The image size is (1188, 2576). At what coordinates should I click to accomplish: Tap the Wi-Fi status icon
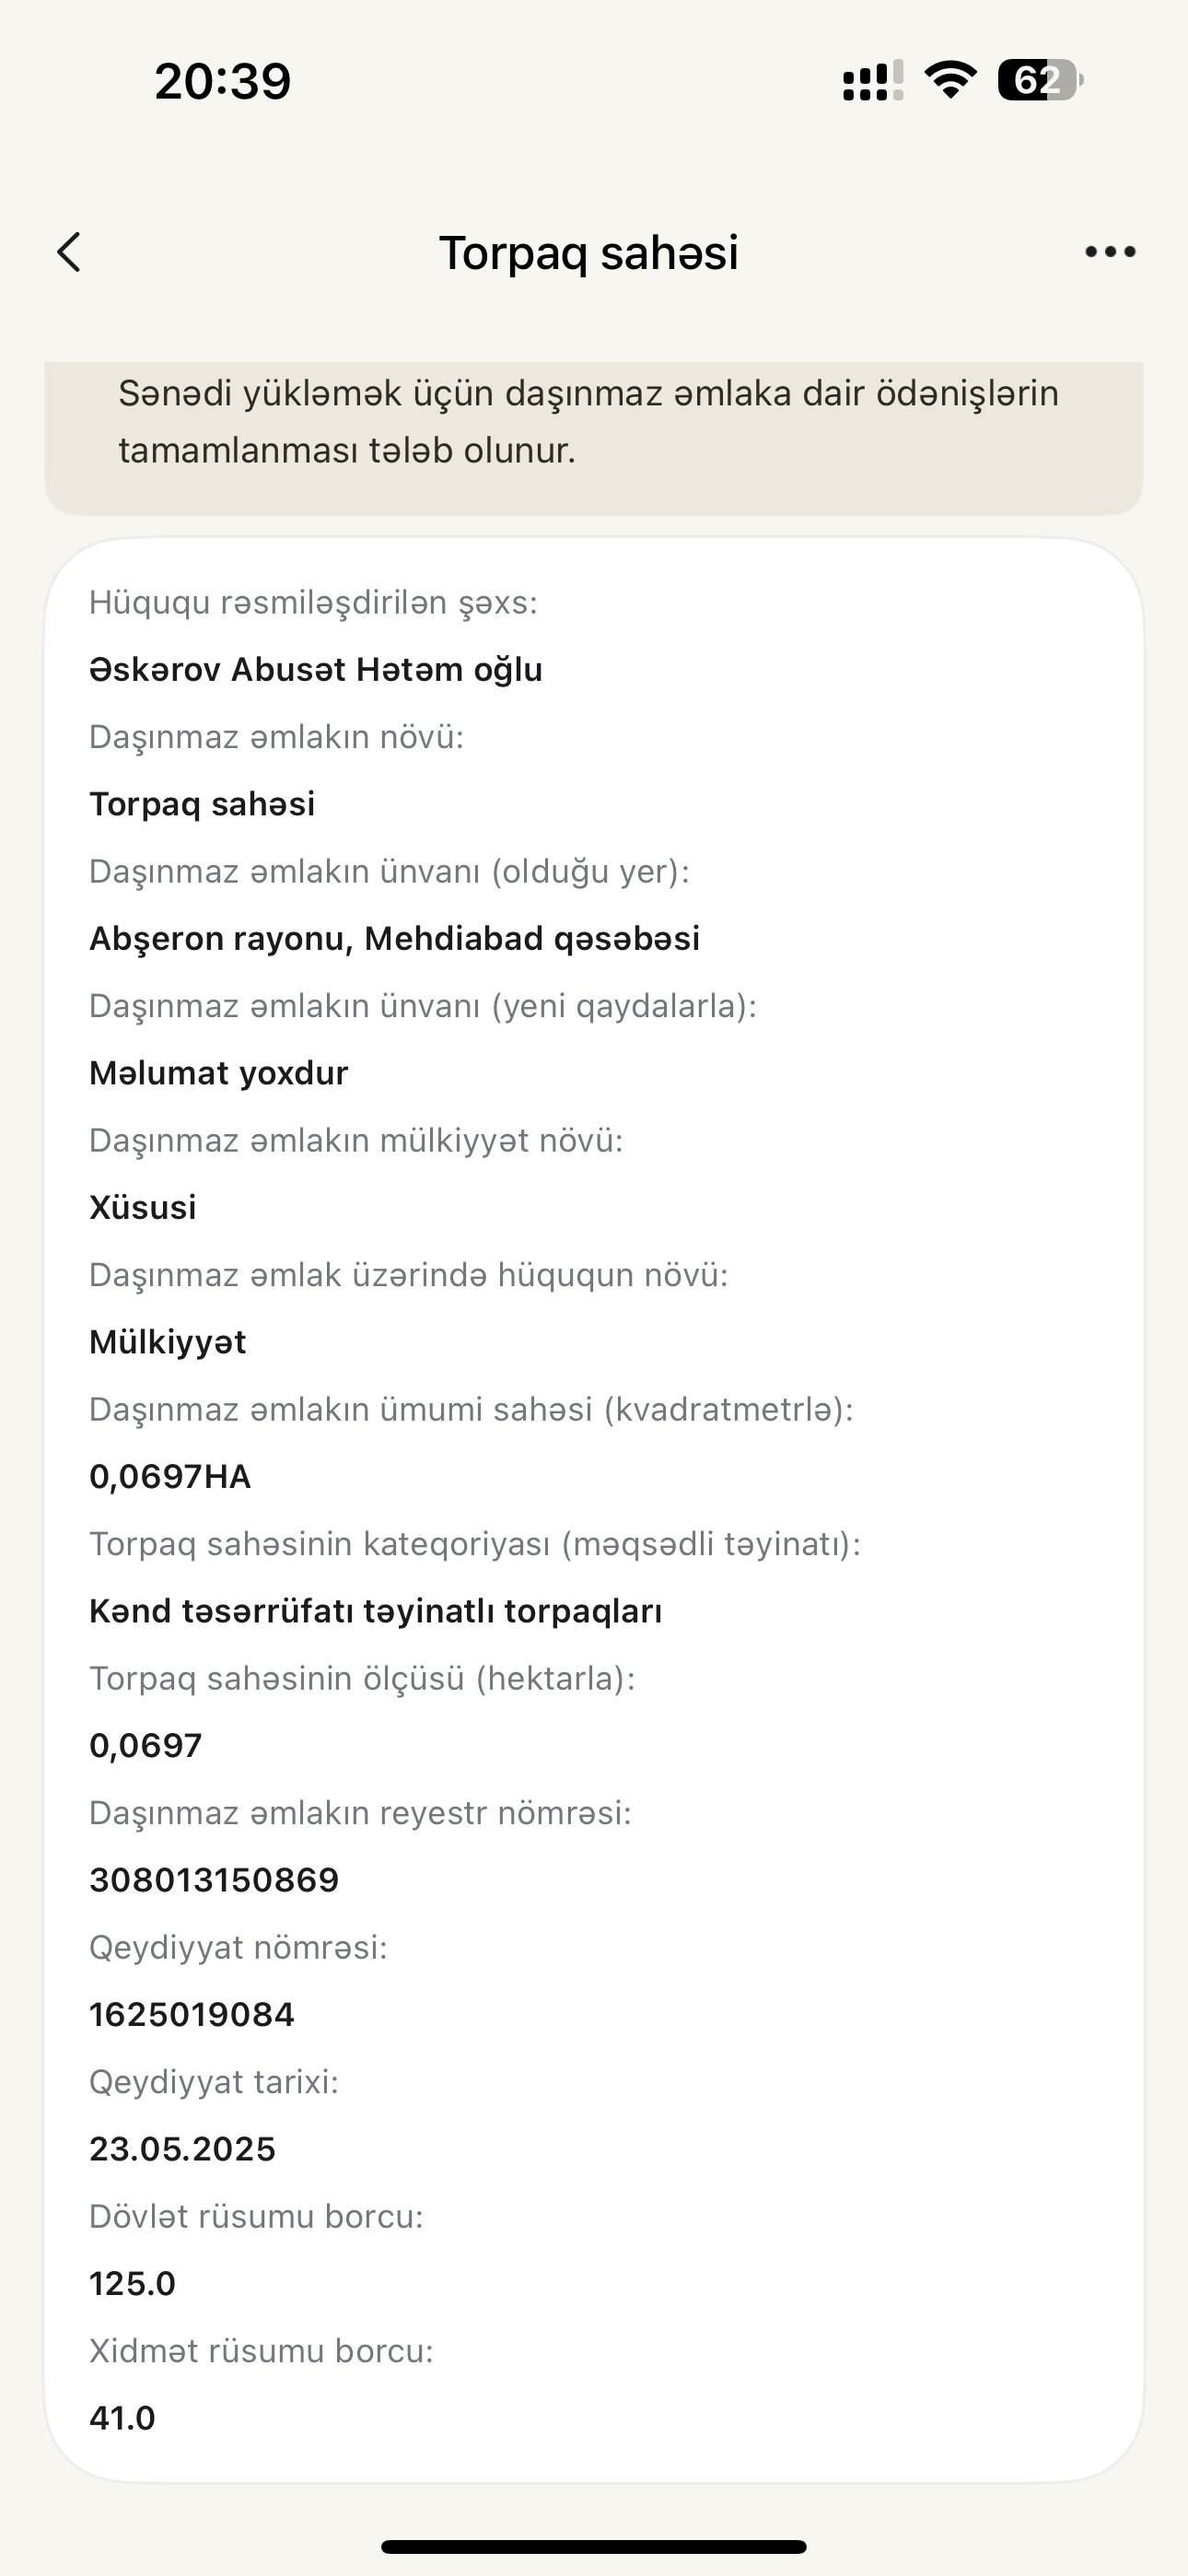pos(950,80)
